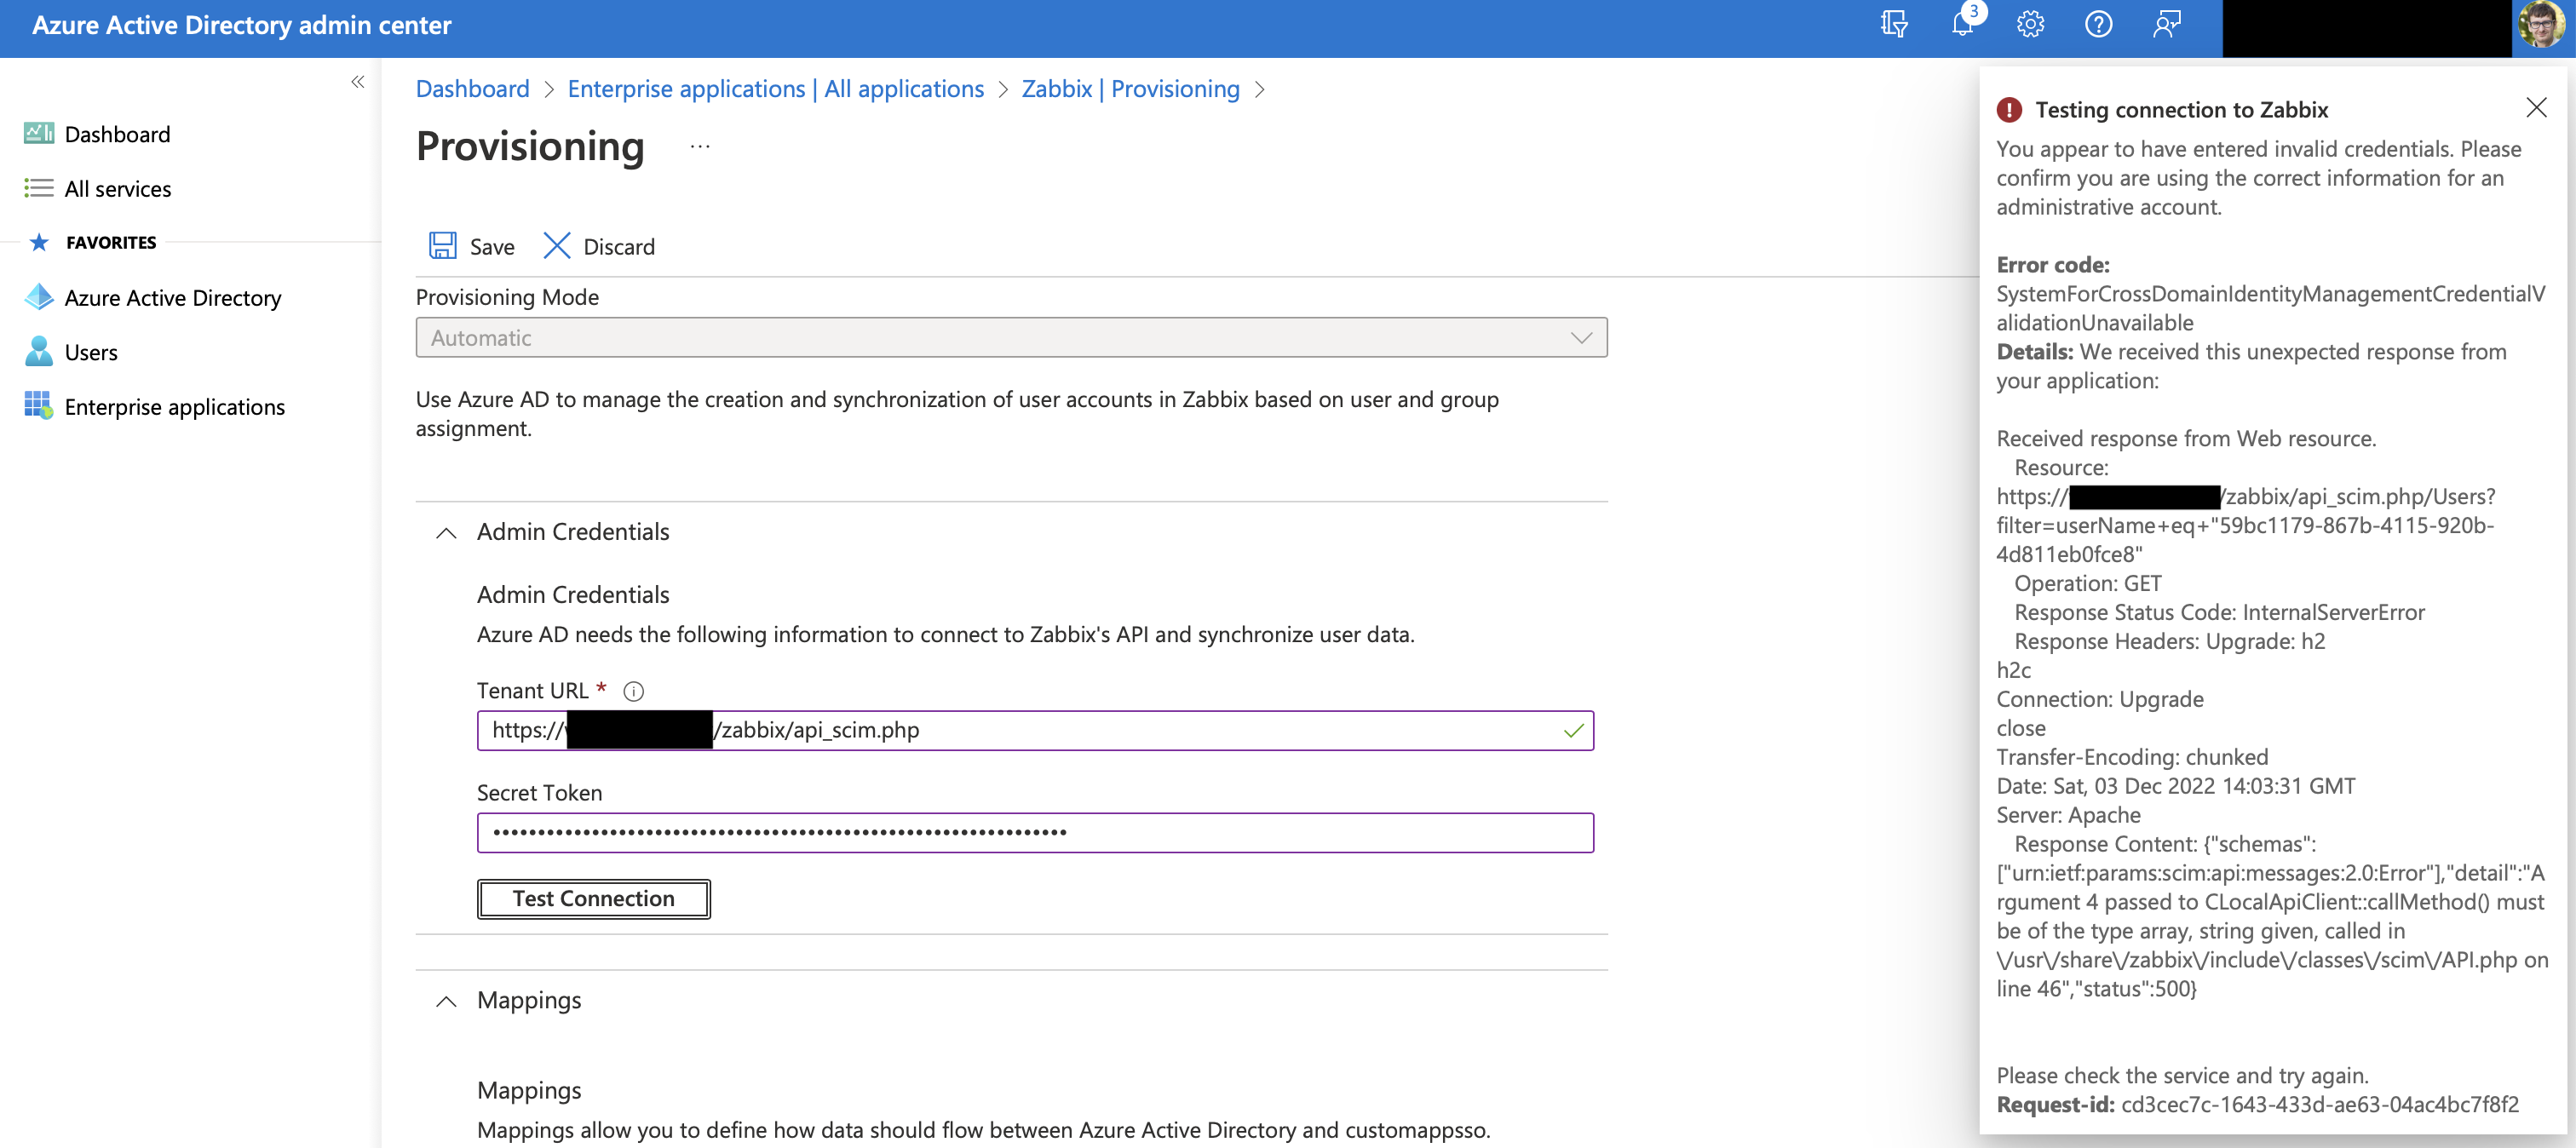
Task: Click the Testing connection to Zabbix title
Action: [x=2181, y=109]
